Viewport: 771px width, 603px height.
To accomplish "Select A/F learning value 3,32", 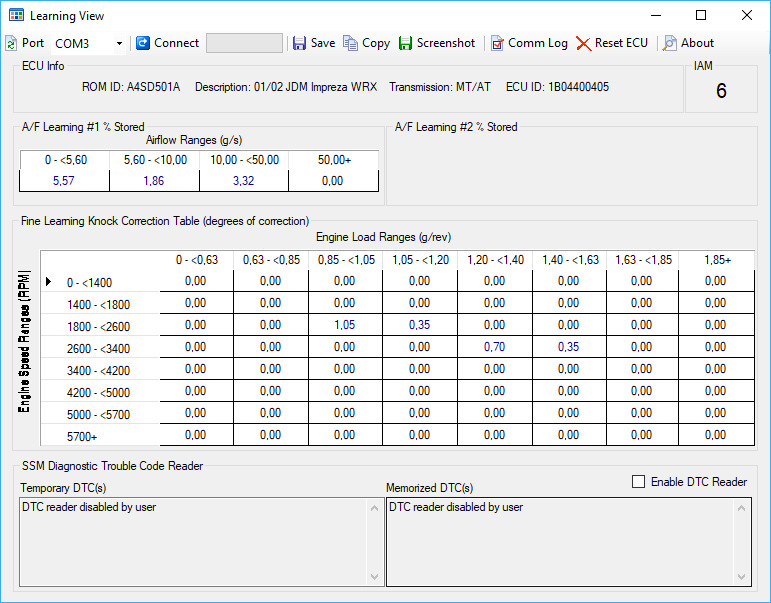I will (243, 181).
